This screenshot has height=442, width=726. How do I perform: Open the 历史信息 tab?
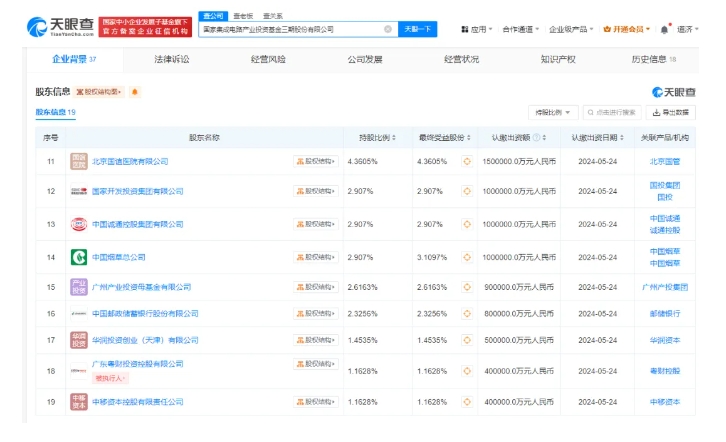[654, 59]
